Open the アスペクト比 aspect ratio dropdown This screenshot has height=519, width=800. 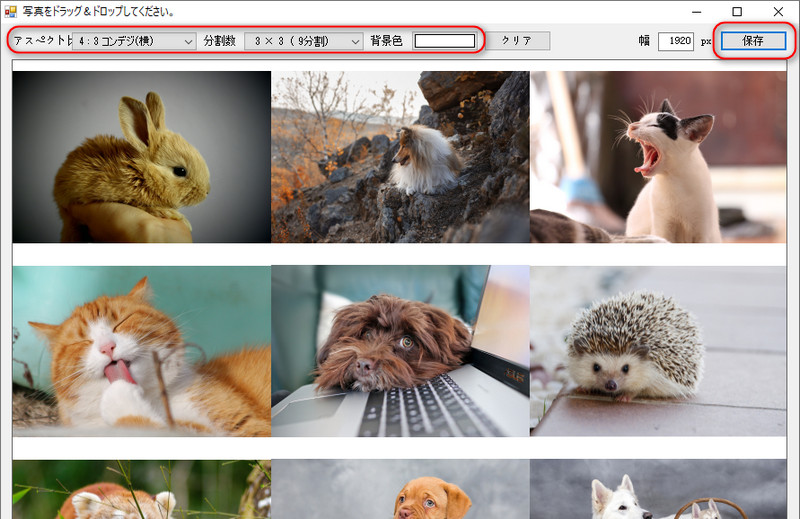[134, 41]
